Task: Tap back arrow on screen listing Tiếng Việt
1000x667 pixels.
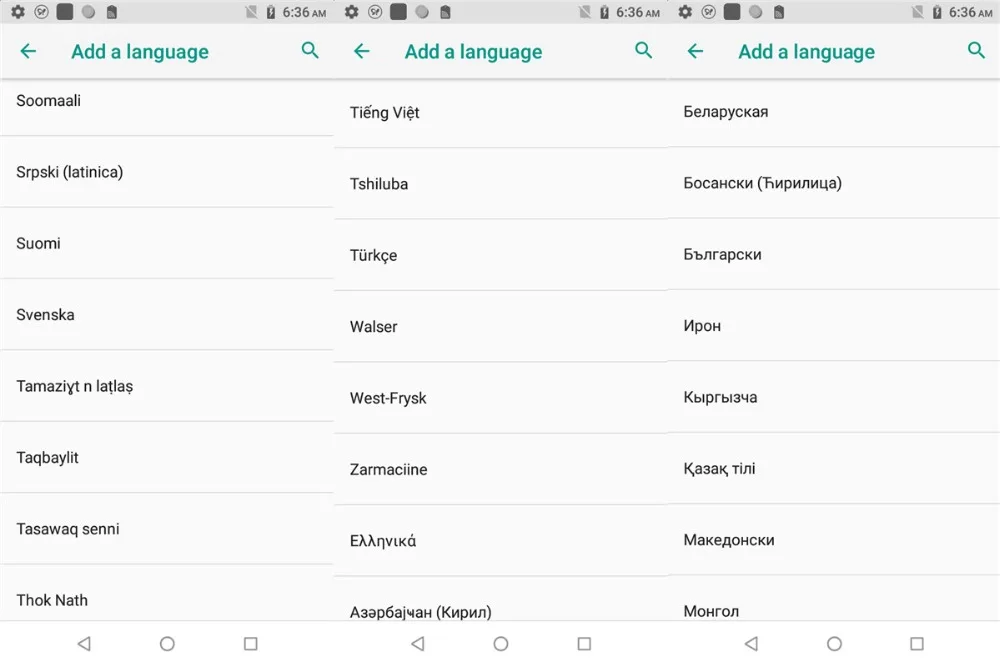Action: (362, 51)
